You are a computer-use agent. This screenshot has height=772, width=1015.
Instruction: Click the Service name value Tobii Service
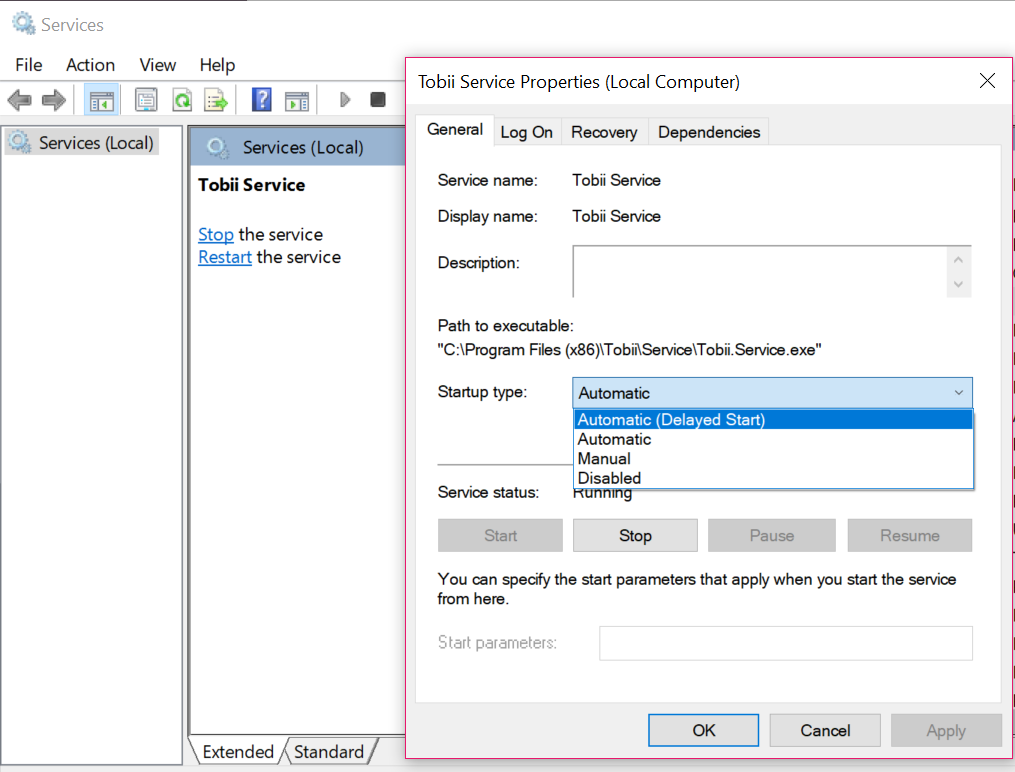(616, 180)
